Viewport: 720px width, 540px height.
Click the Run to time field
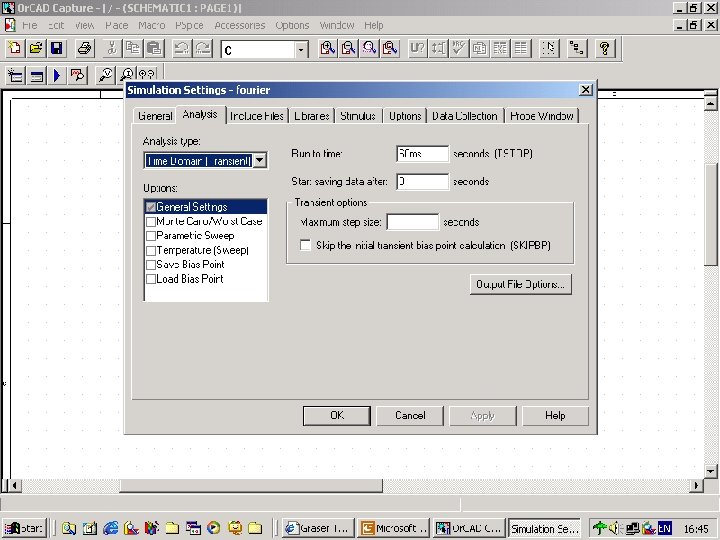(422, 154)
